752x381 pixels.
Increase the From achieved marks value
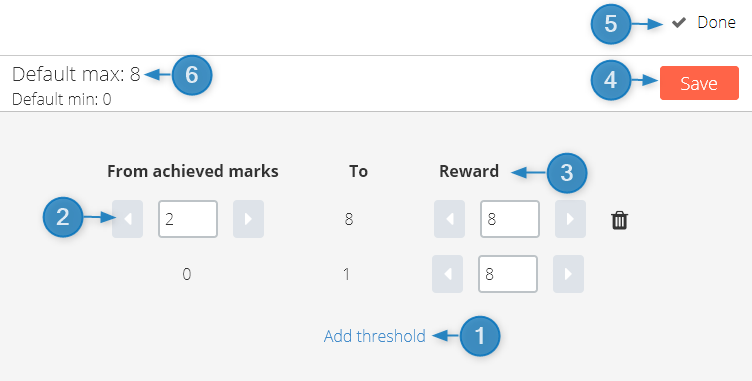tap(248, 219)
